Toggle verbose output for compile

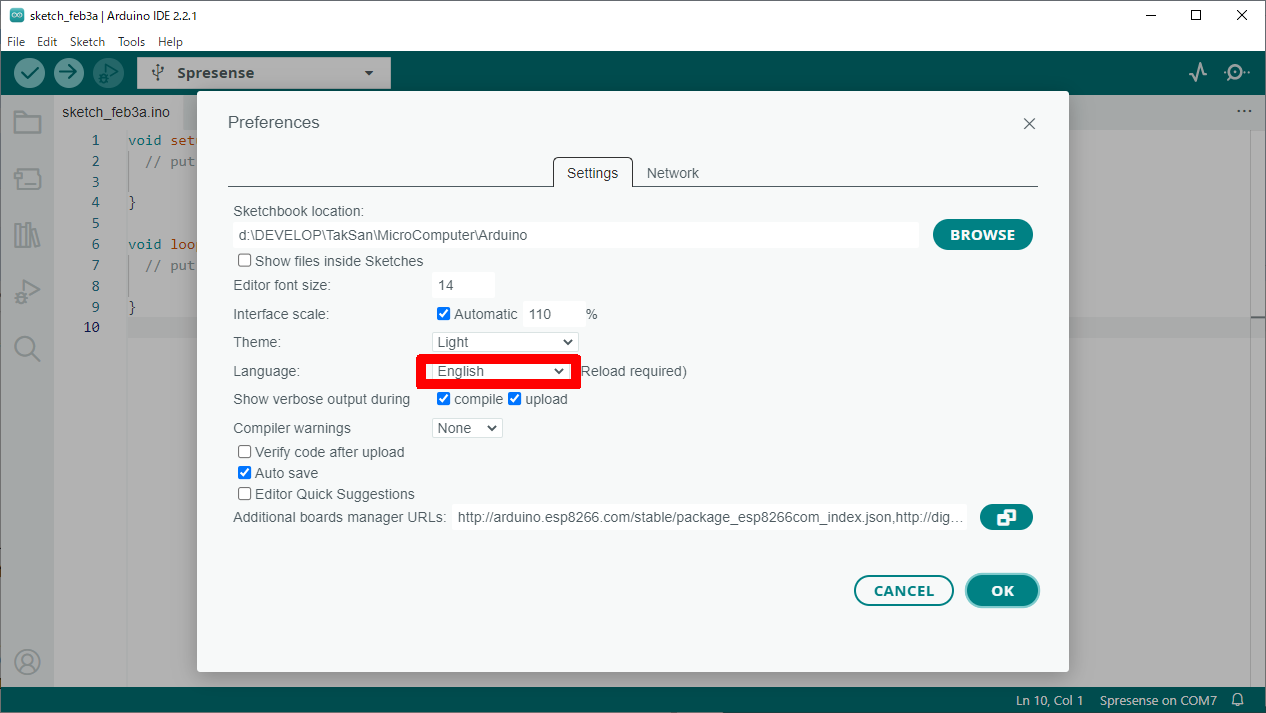click(444, 399)
